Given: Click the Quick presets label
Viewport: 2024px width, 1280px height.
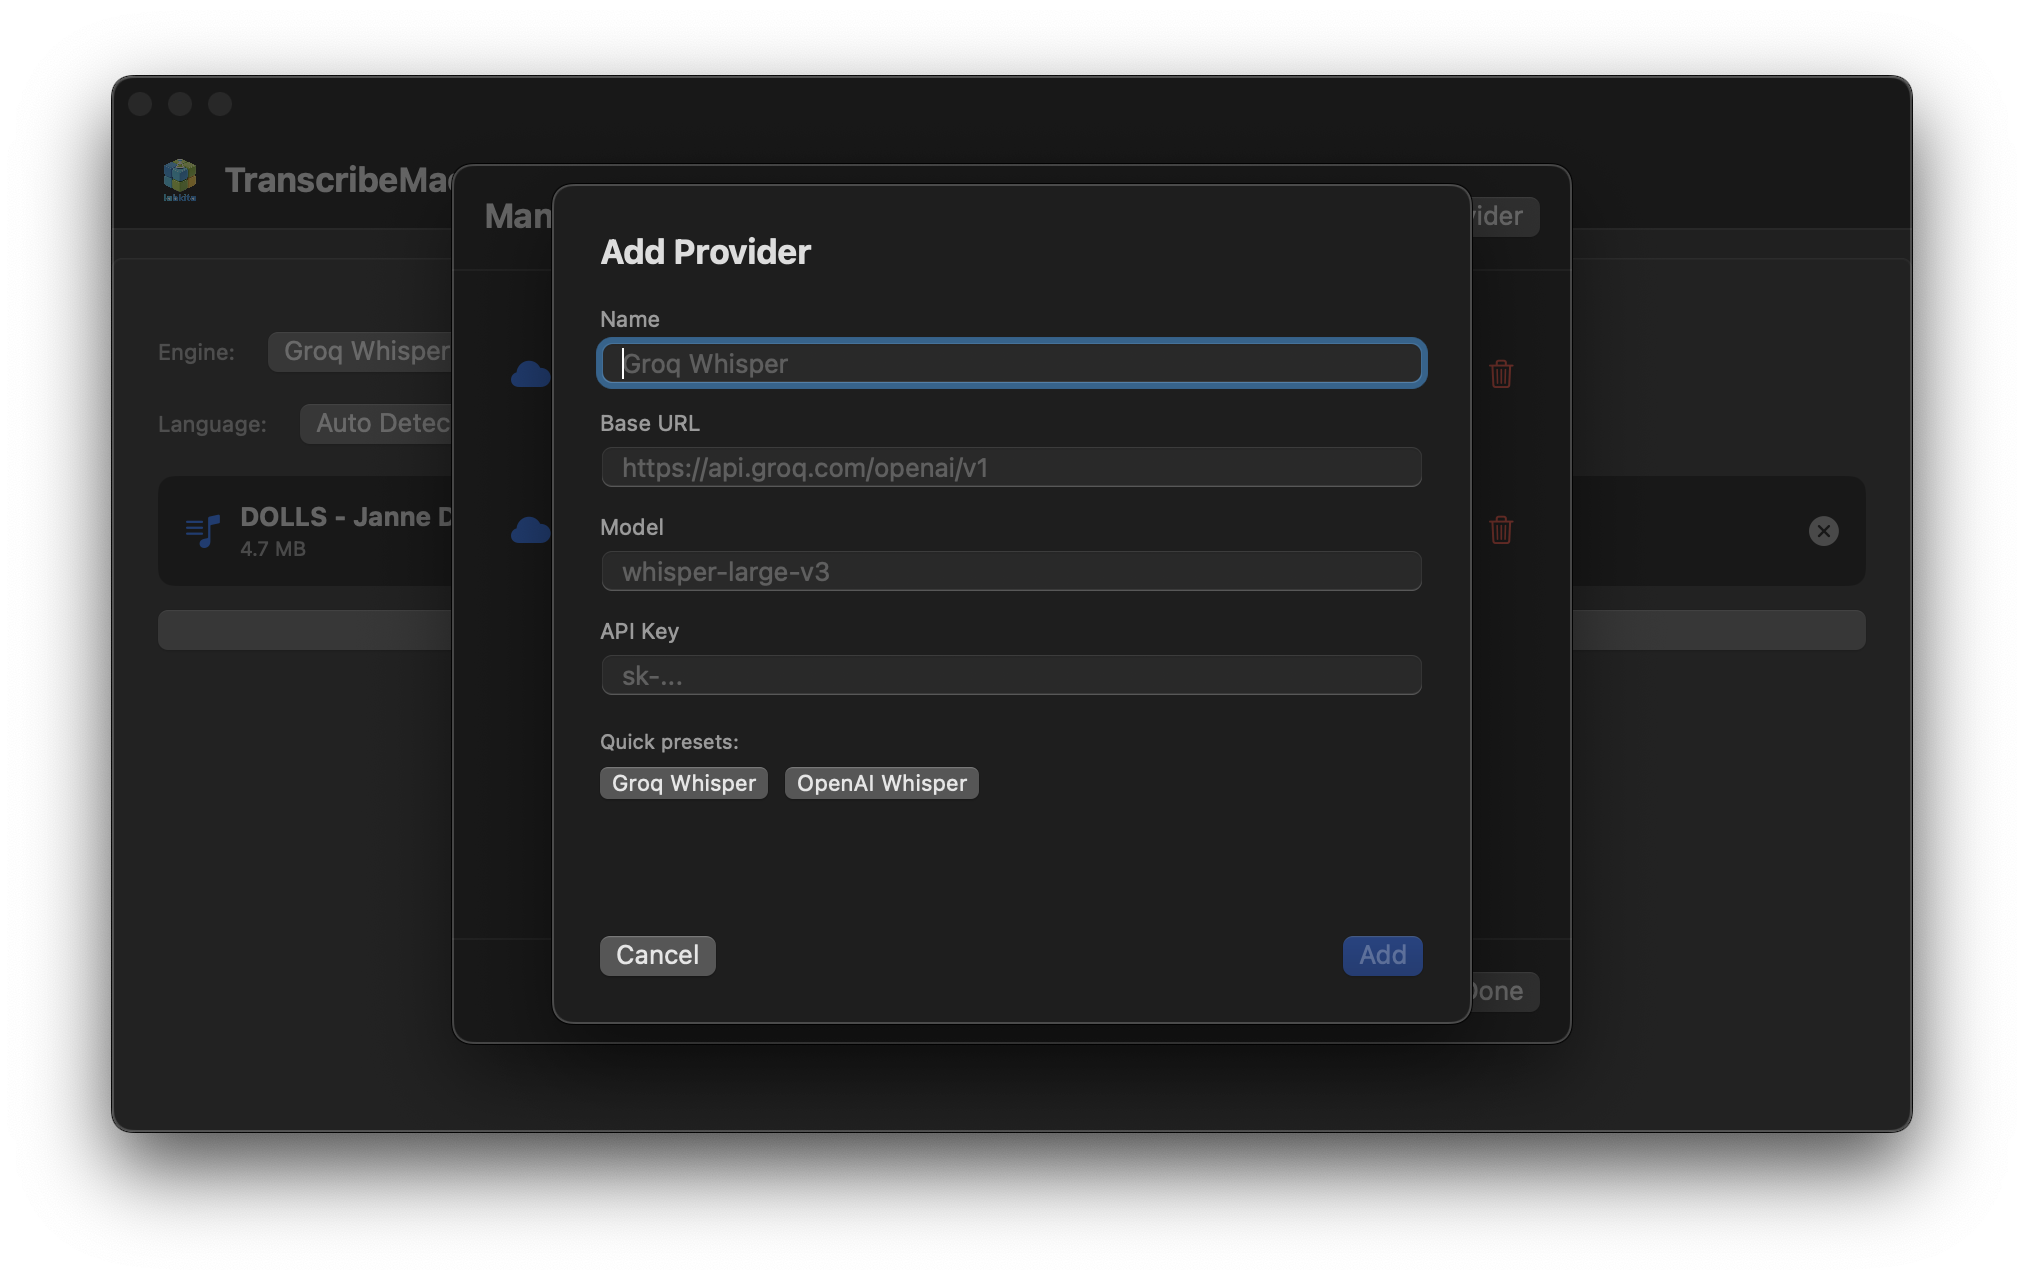Looking at the screenshot, I should click(x=669, y=742).
